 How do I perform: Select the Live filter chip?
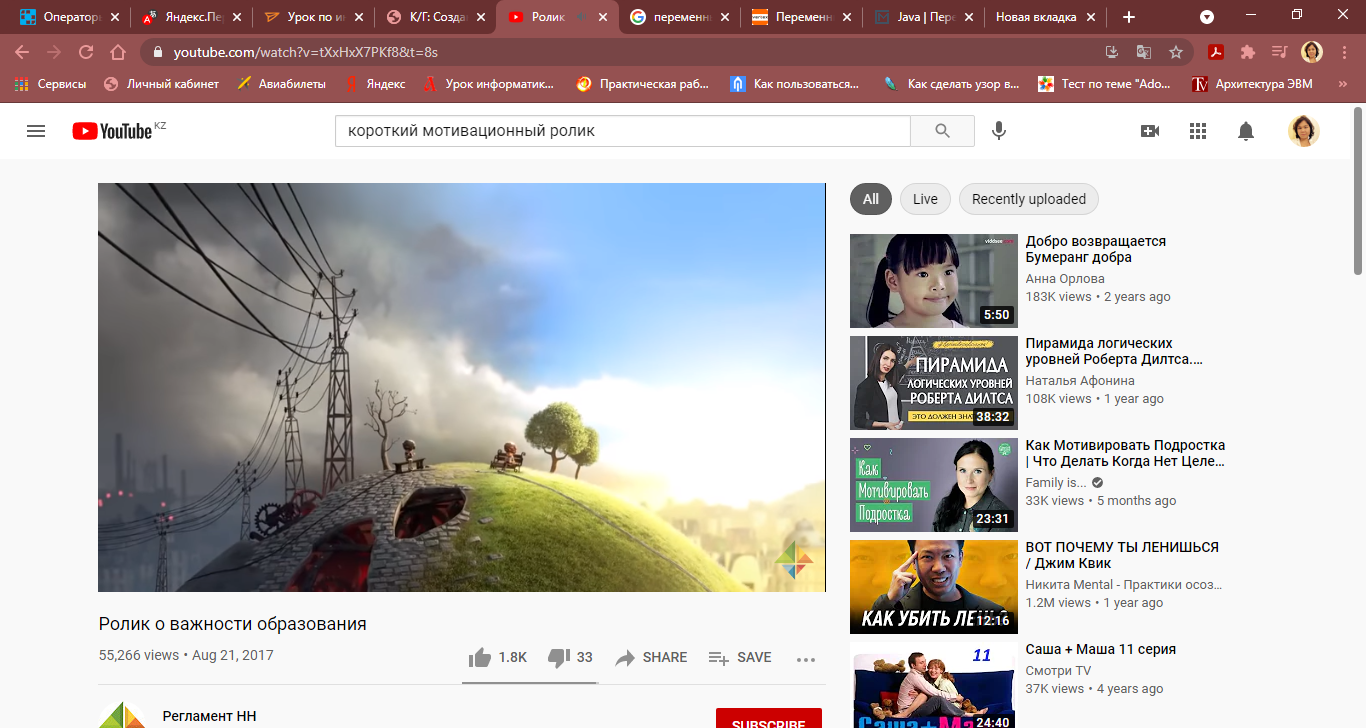click(925, 199)
